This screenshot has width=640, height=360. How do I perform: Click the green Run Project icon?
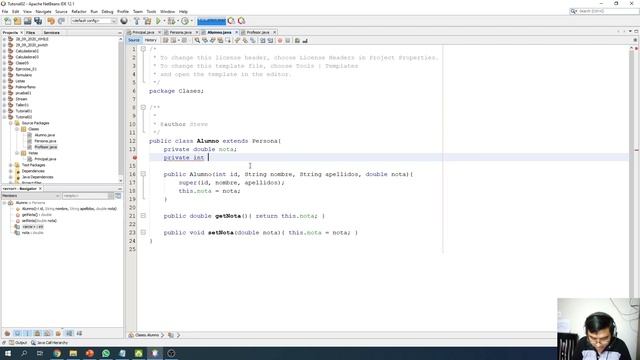[158, 21]
